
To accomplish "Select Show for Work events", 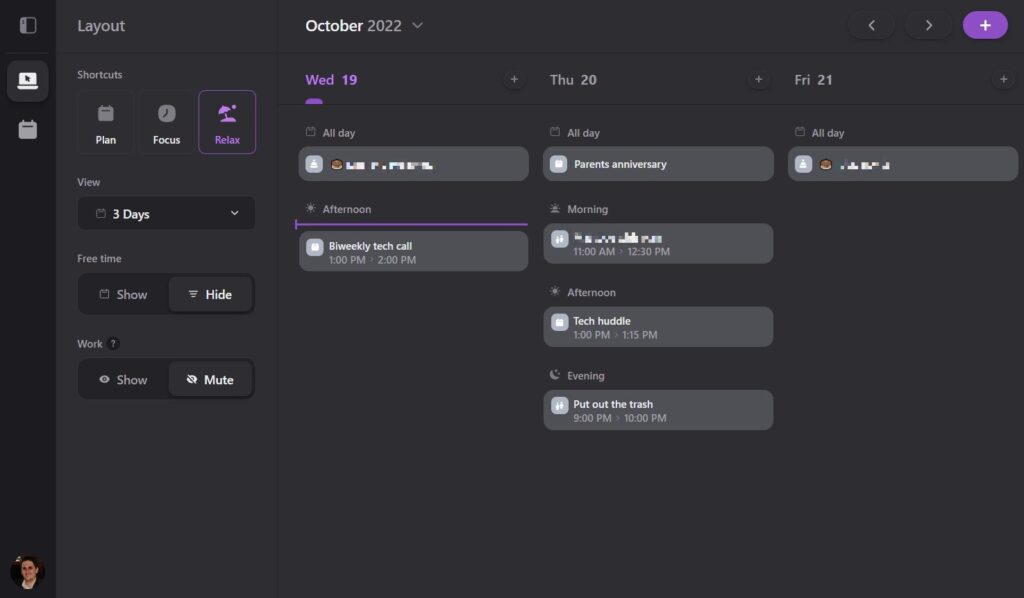I will pyautogui.click(x=123, y=380).
